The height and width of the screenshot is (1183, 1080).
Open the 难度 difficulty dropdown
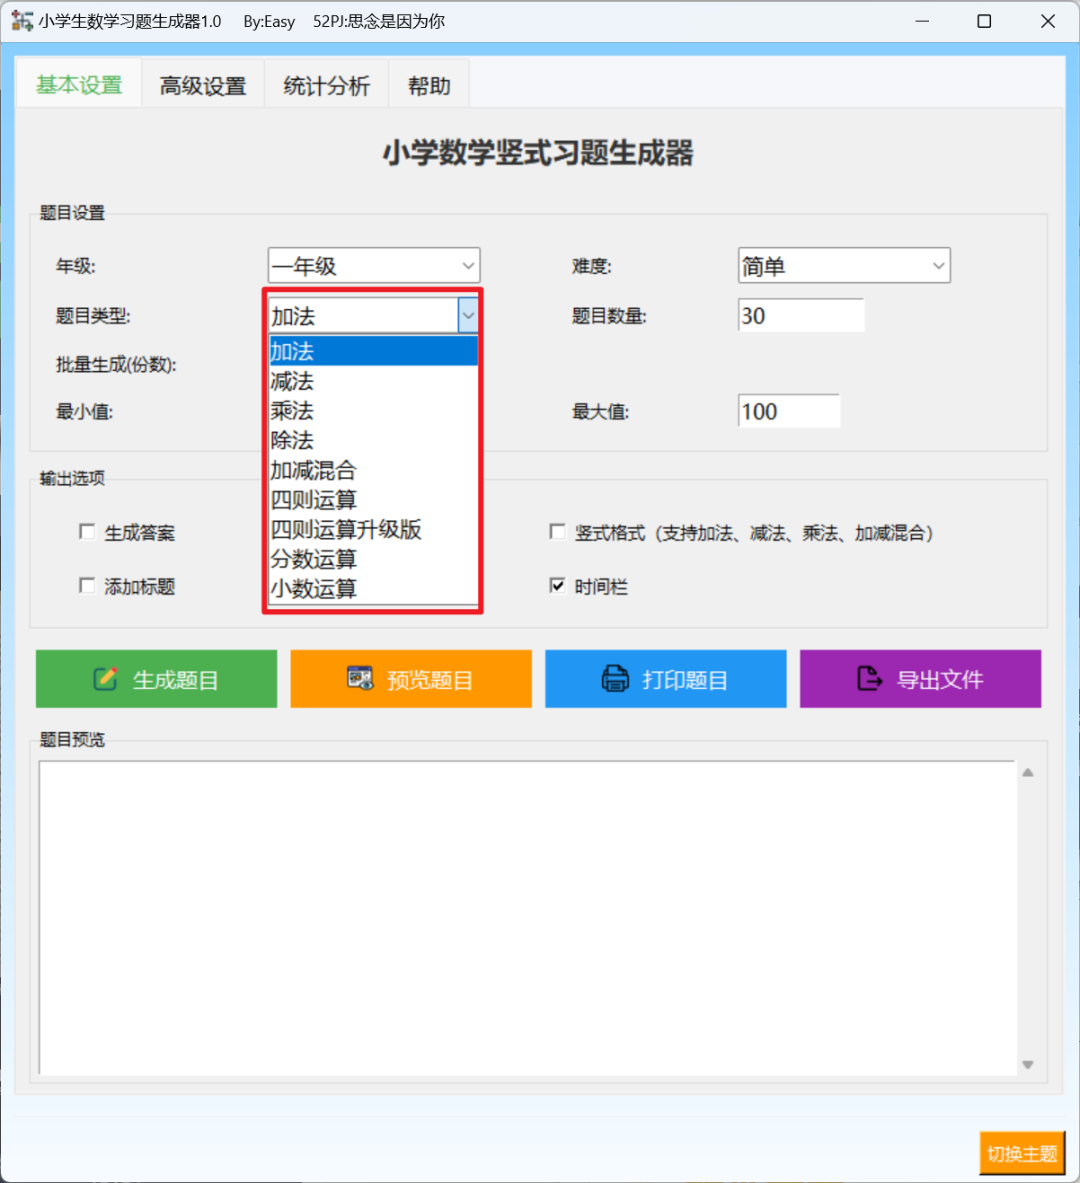tap(936, 265)
